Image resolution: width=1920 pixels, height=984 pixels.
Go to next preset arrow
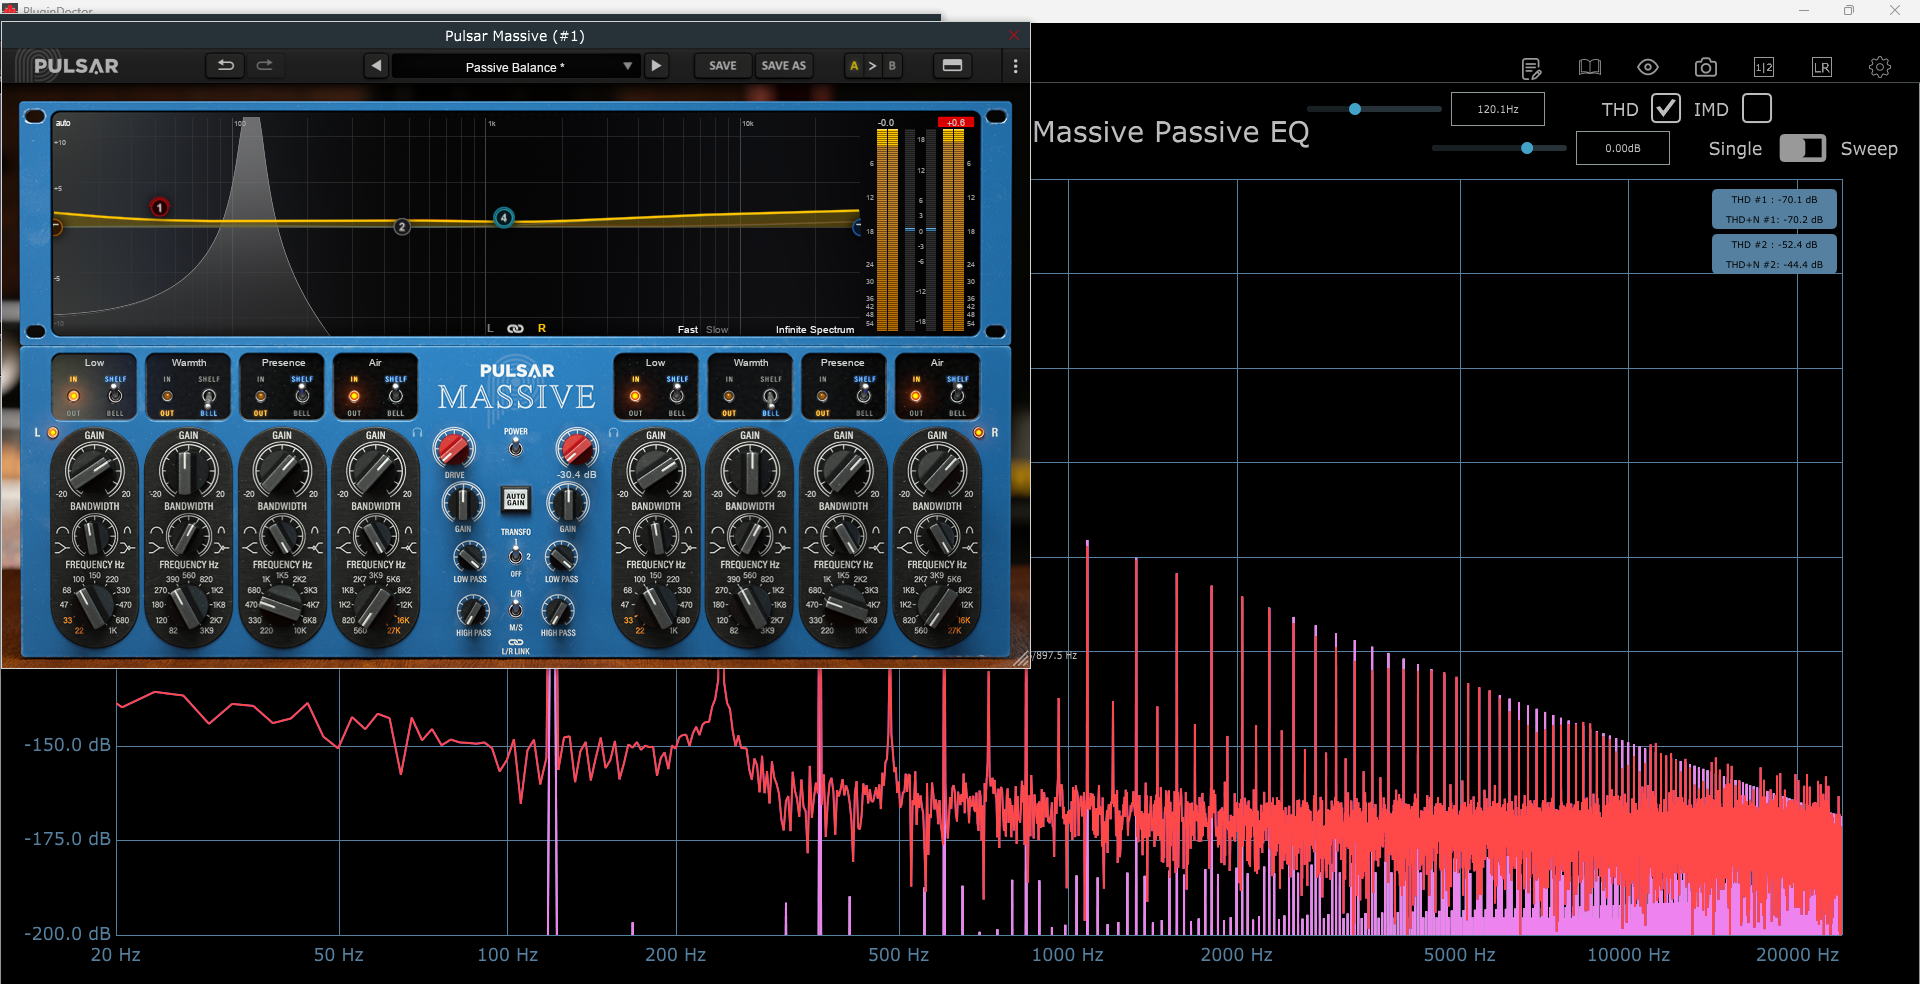point(656,66)
